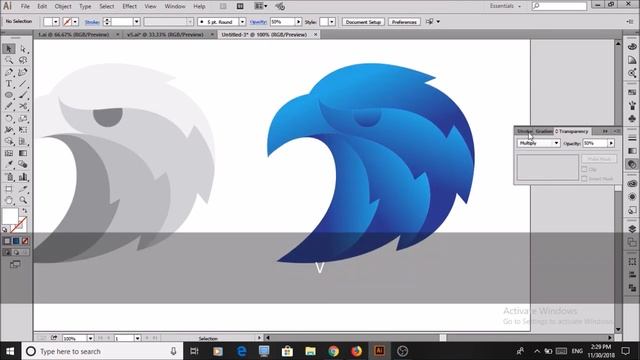640x360 pixels.
Task: Open Google Chrome from taskbar
Action: pos(333,351)
